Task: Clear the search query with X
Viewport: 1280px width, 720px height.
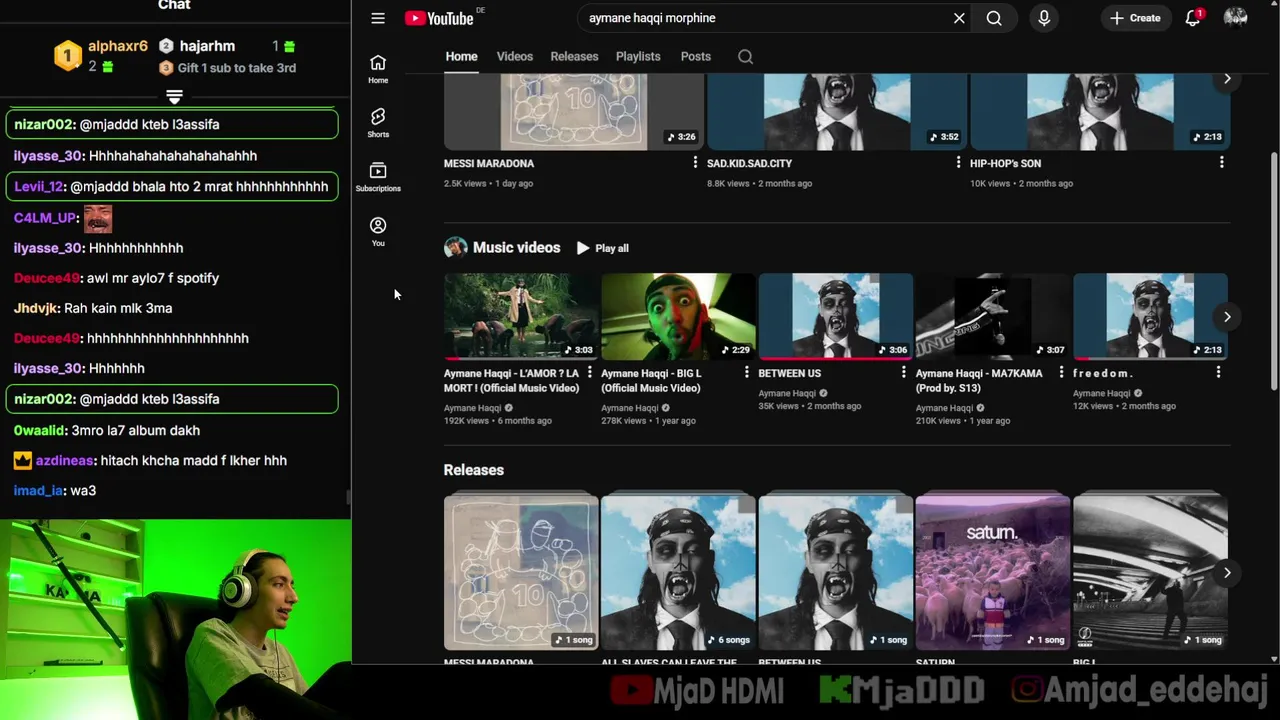Action: (959, 18)
